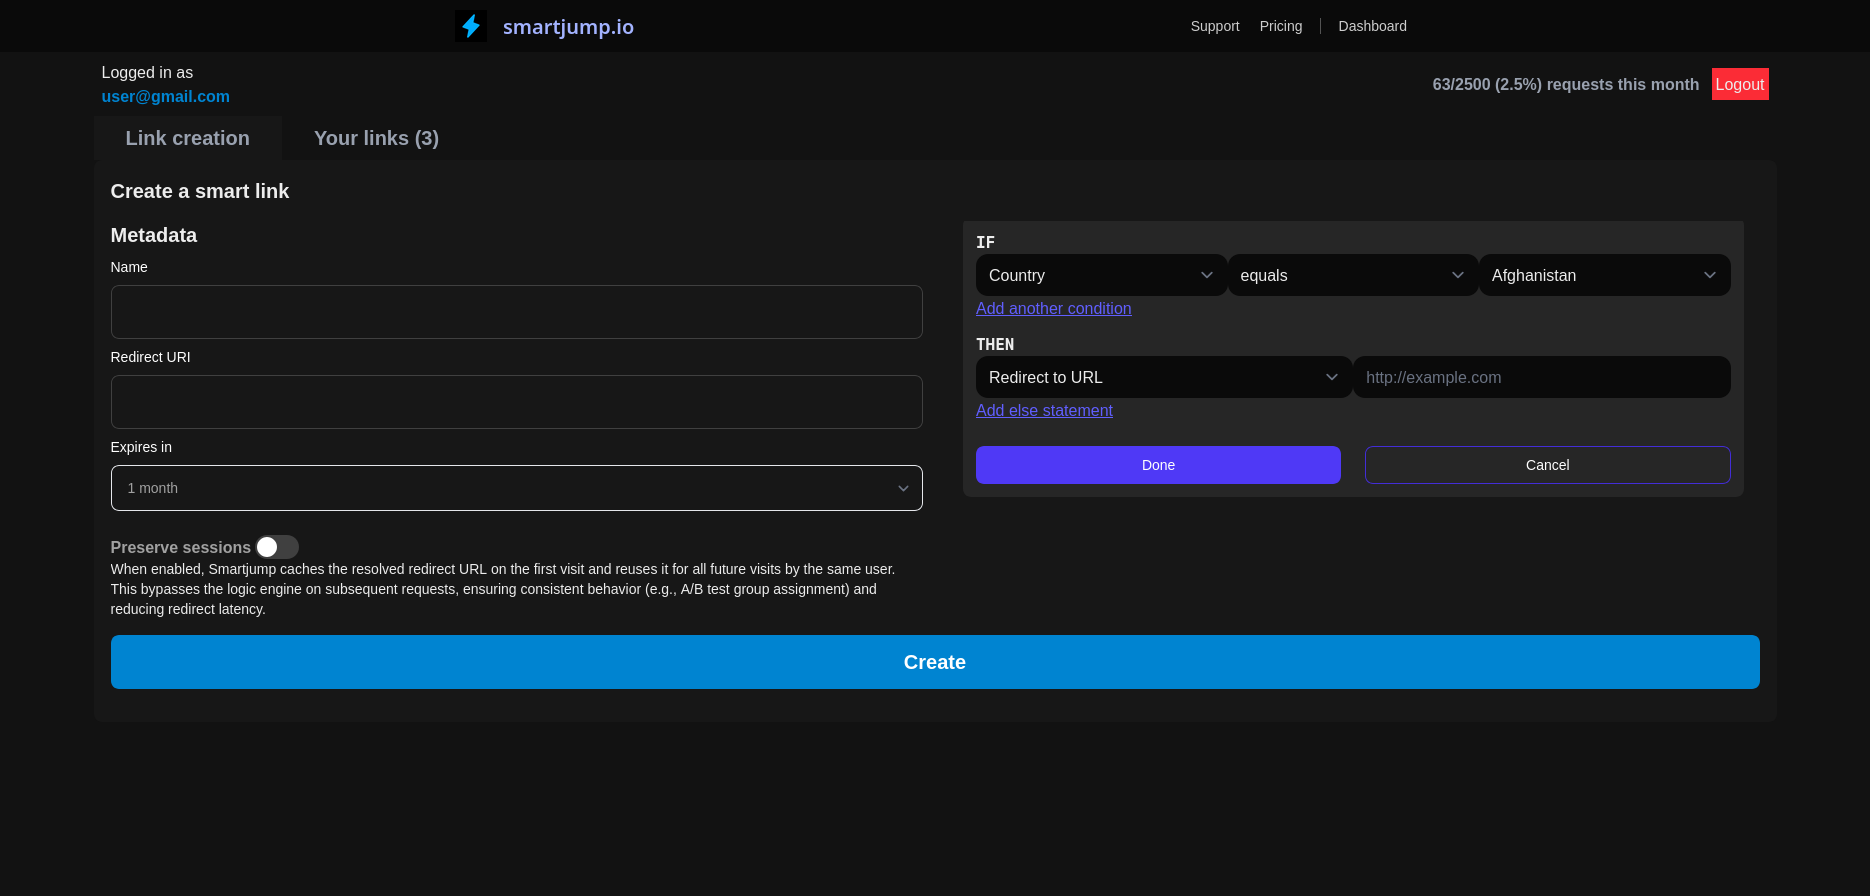The image size is (1870, 896).
Task: Open the Dashboard link
Action: pyautogui.click(x=1372, y=26)
